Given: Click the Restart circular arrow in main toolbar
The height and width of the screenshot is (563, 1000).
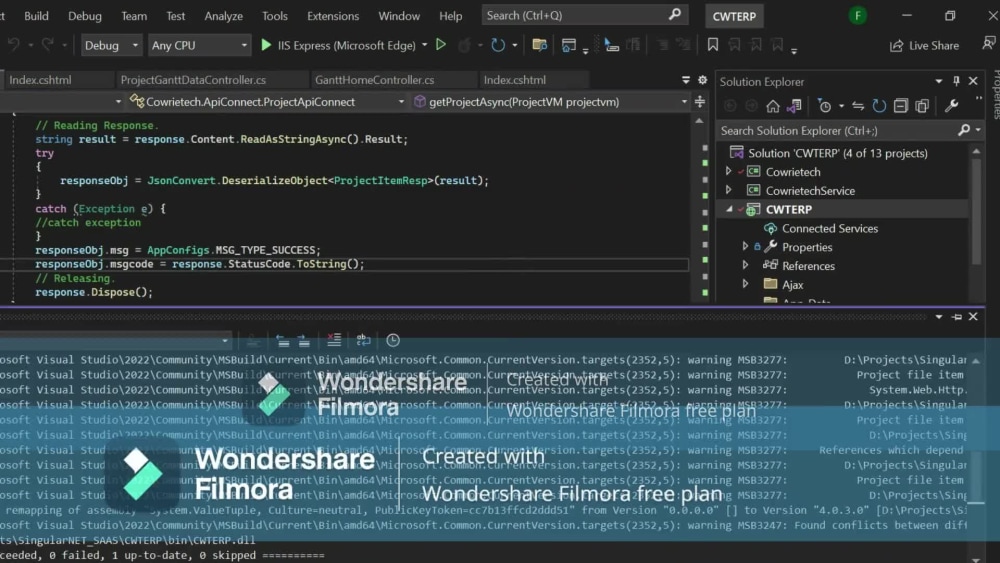Looking at the screenshot, I should pyautogui.click(x=498, y=45).
